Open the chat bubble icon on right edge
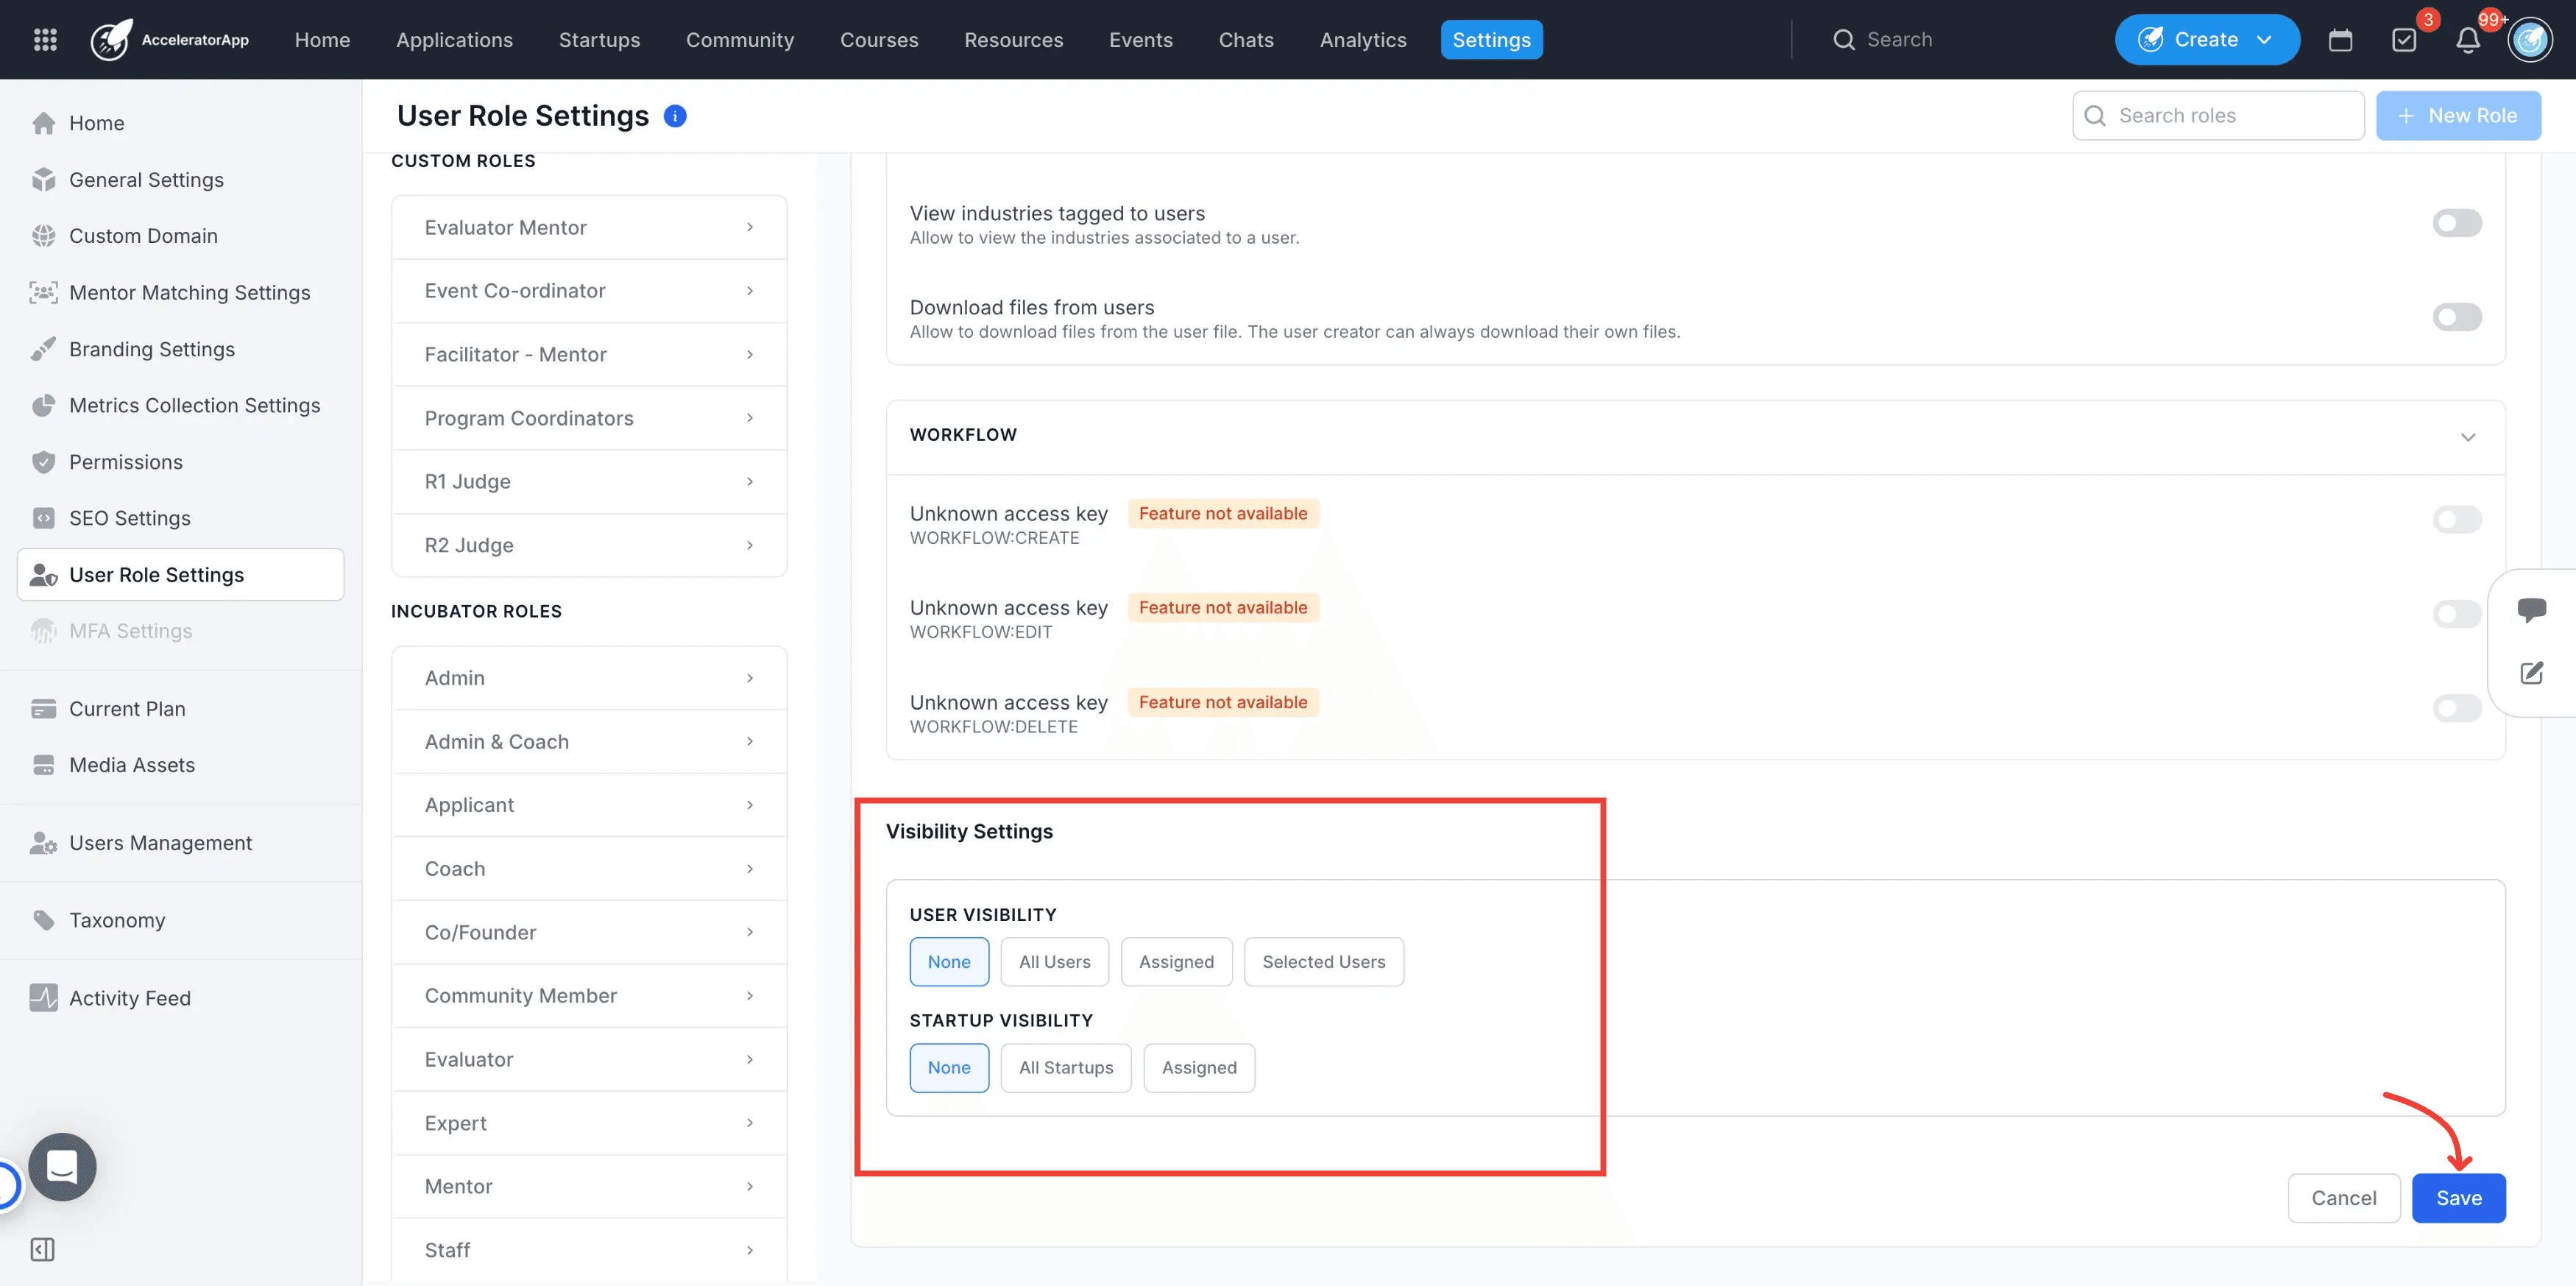Screen dimensions: 2576x1286 click(2531, 609)
